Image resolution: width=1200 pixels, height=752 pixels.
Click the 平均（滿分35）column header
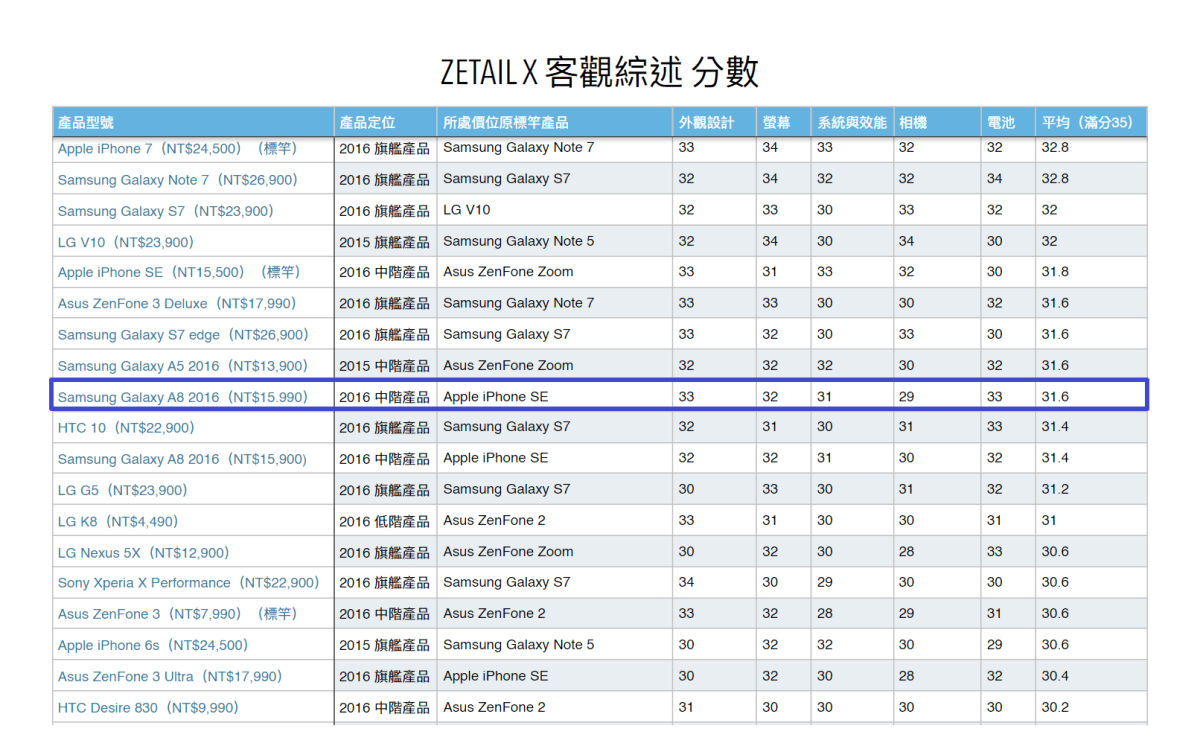1087,122
